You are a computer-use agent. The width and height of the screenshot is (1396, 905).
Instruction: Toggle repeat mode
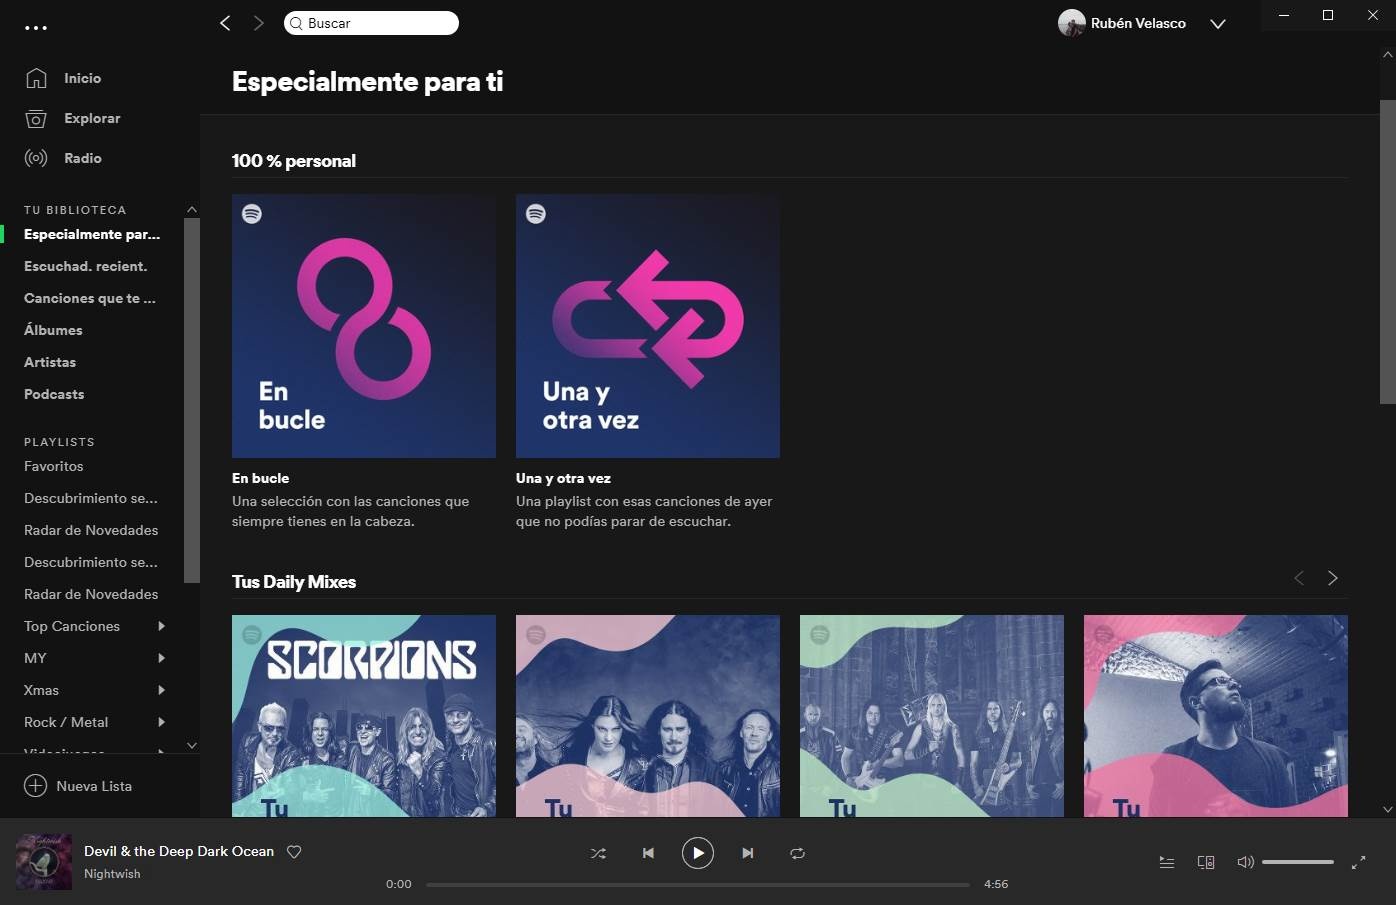pos(797,853)
